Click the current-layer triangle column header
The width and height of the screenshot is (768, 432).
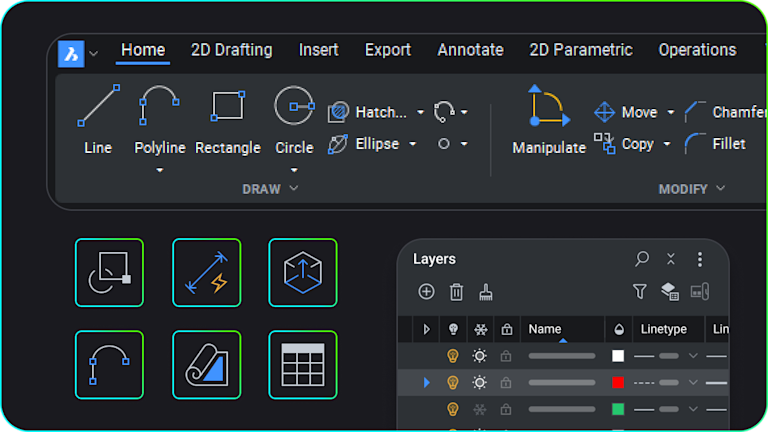tap(427, 330)
